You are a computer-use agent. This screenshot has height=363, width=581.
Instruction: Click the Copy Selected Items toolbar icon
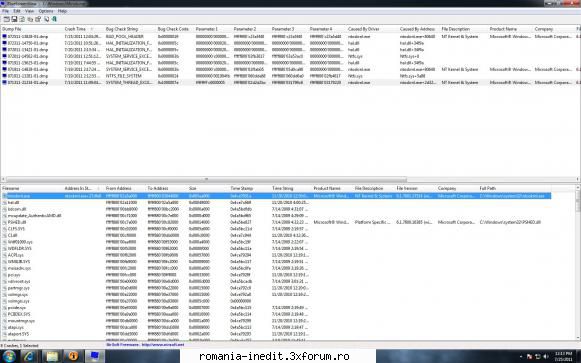pyautogui.click(x=30, y=19)
